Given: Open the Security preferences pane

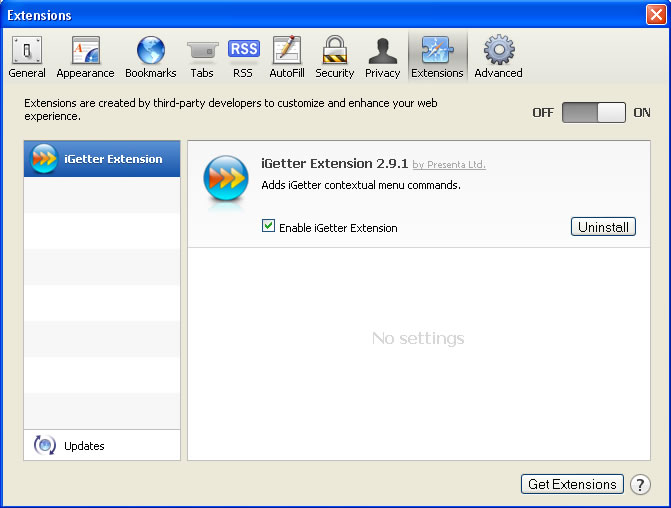Looking at the screenshot, I should click(x=335, y=57).
